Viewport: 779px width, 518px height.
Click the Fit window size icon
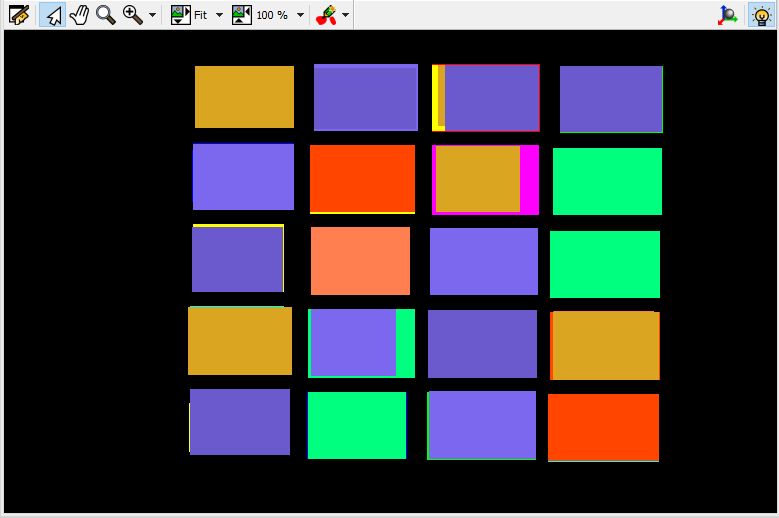pos(180,15)
